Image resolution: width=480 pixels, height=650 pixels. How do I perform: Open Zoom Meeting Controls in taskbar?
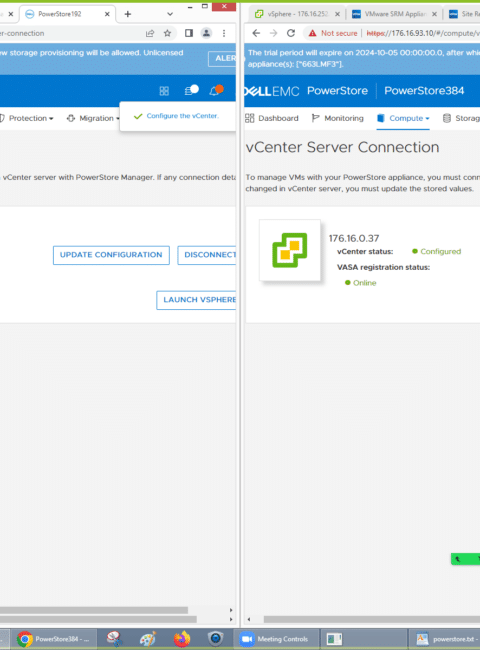tap(277, 639)
